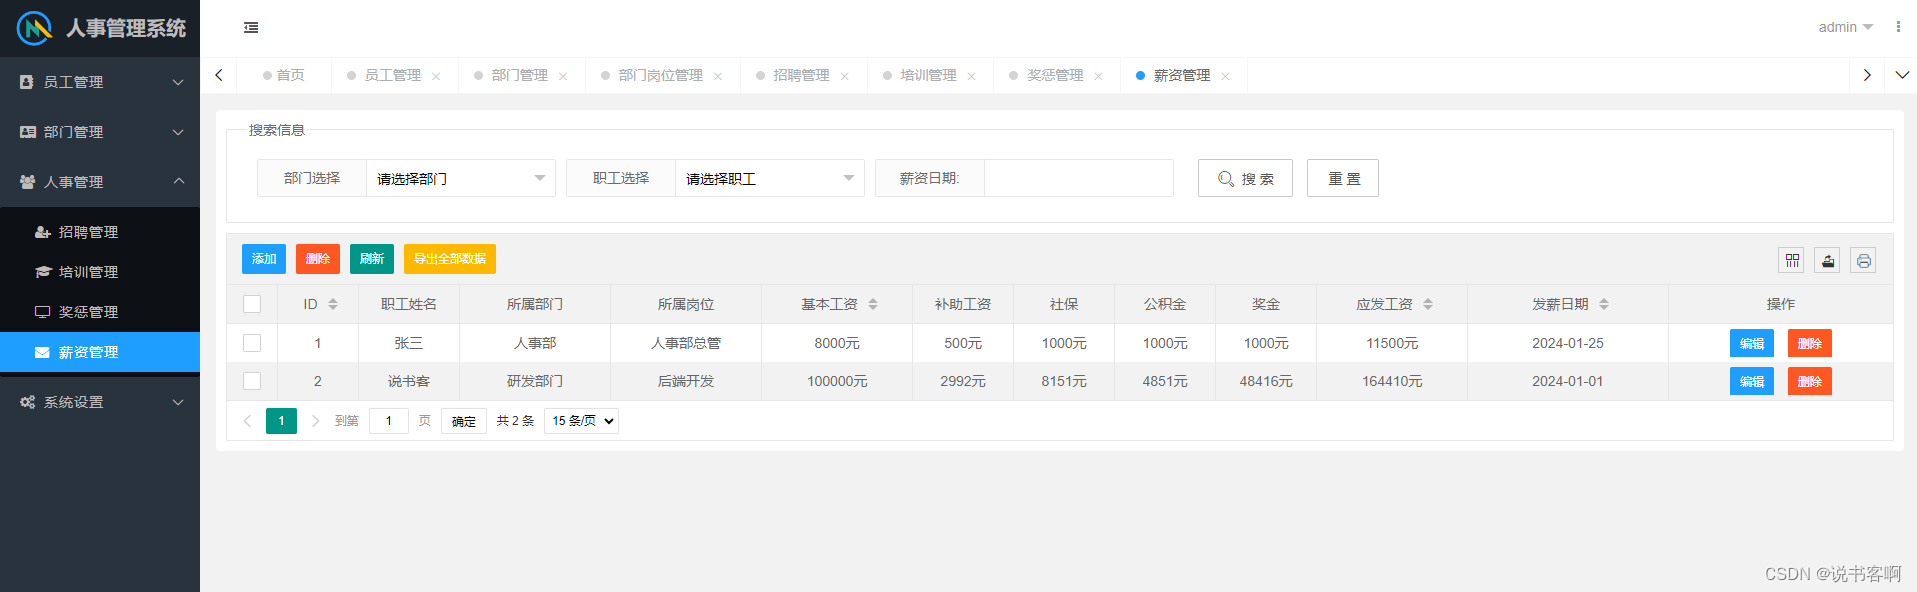Switch to the 员工管理 tab

tap(392, 75)
